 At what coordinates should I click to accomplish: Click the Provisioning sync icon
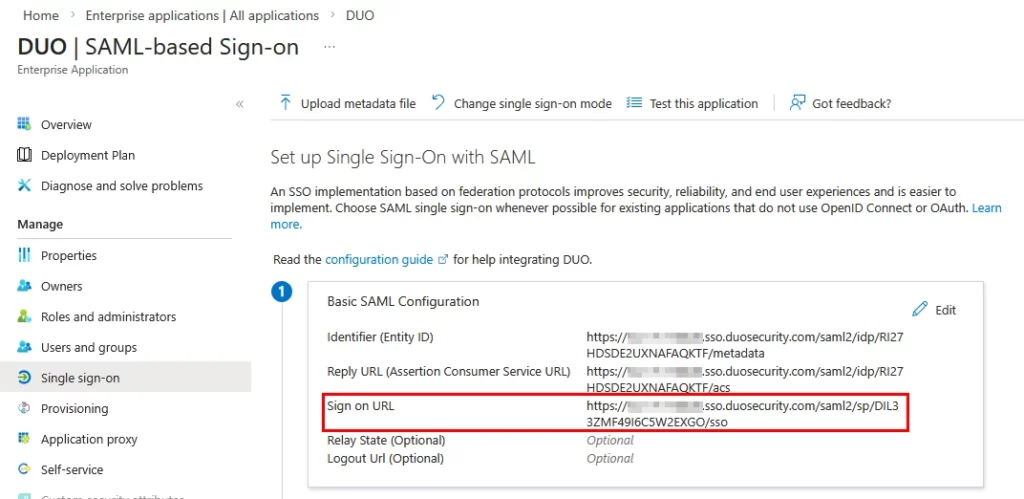pos(24,408)
